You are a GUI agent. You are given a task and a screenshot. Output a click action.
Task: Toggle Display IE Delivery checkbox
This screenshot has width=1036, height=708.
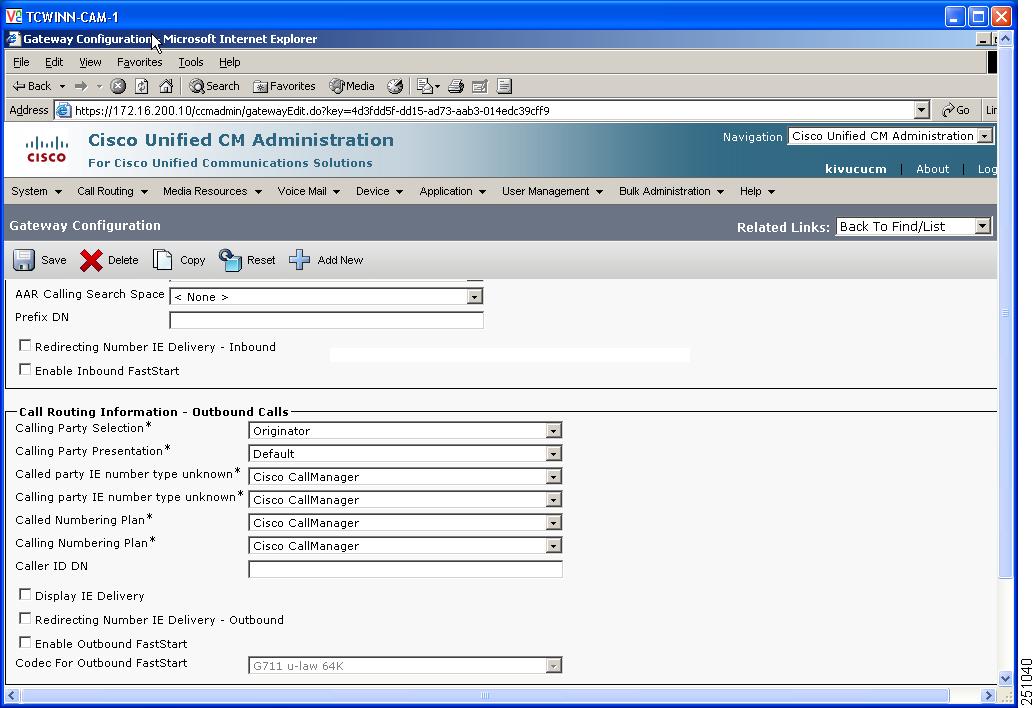tap(25, 594)
